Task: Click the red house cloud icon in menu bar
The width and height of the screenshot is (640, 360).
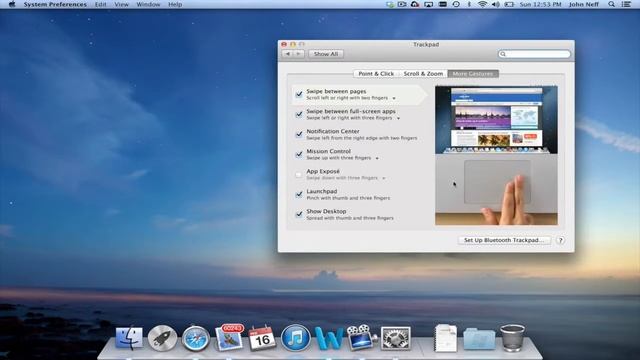Action: tap(415, 4)
